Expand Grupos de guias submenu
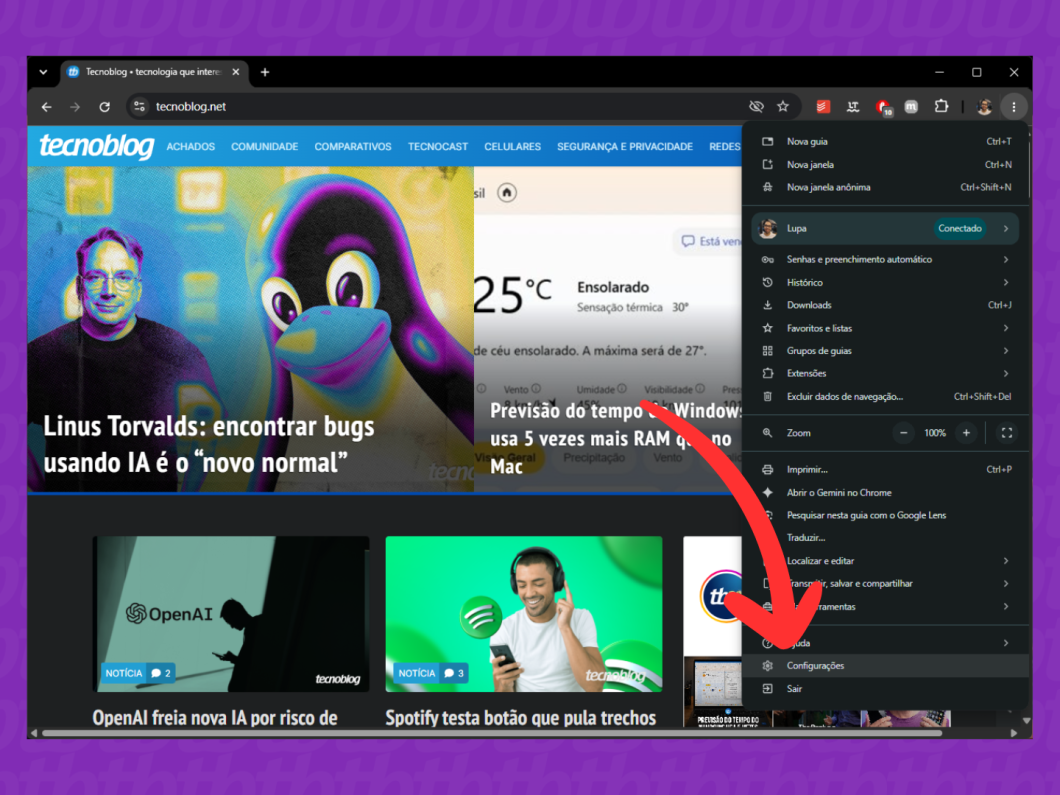The height and width of the screenshot is (795, 1060). [x=886, y=351]
